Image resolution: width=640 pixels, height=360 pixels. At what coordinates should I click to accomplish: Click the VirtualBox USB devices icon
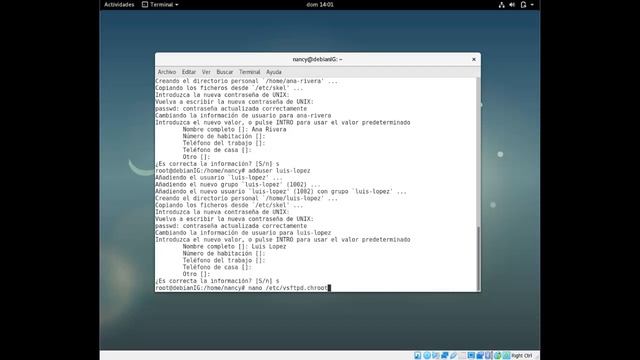[453, 356]
